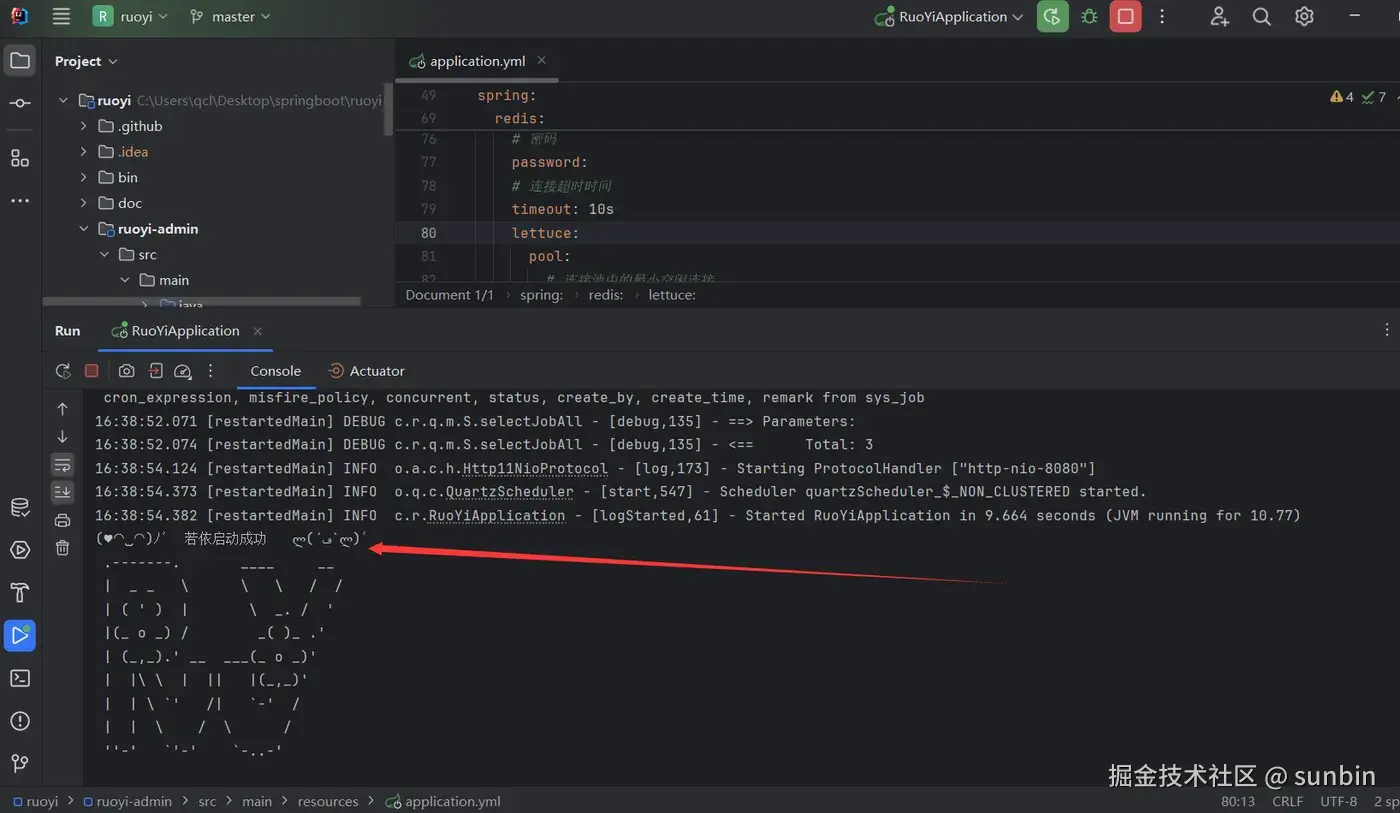Open IDE settings gear

click(1304, 17)
